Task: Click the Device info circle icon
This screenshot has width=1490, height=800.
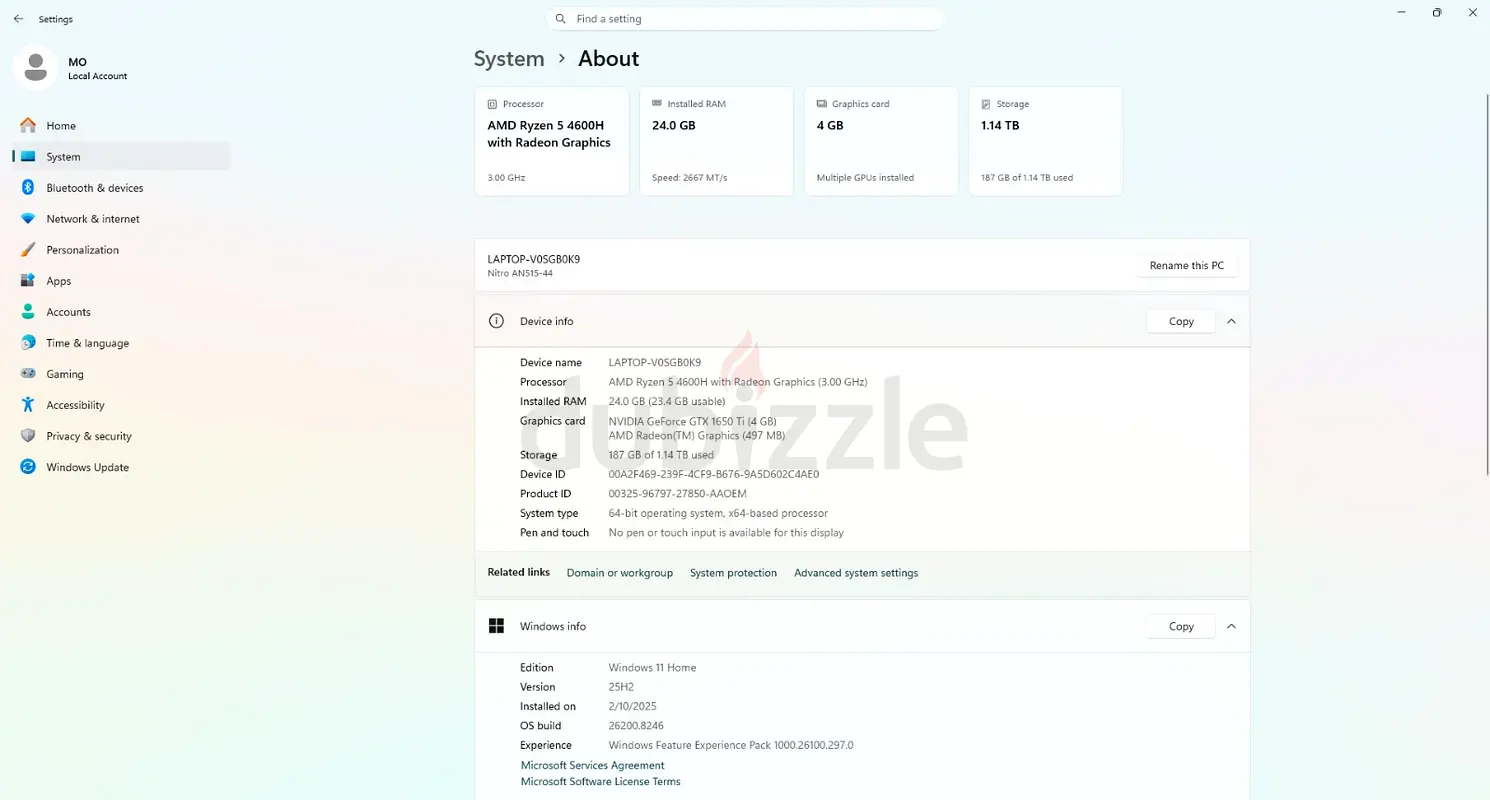Action: pyautogui.click(x=496, y=321)
